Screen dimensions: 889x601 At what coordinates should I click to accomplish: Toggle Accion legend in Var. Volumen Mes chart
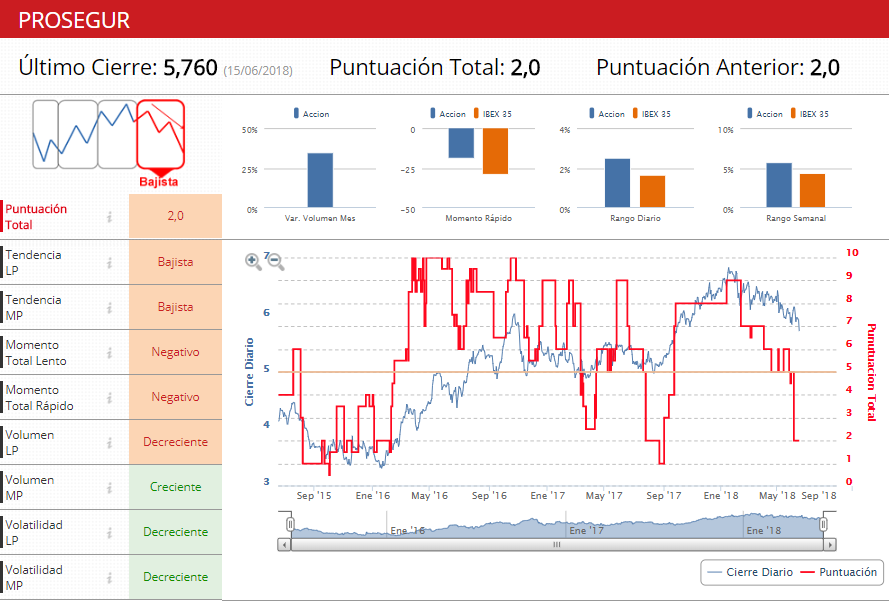coord(311,114)
